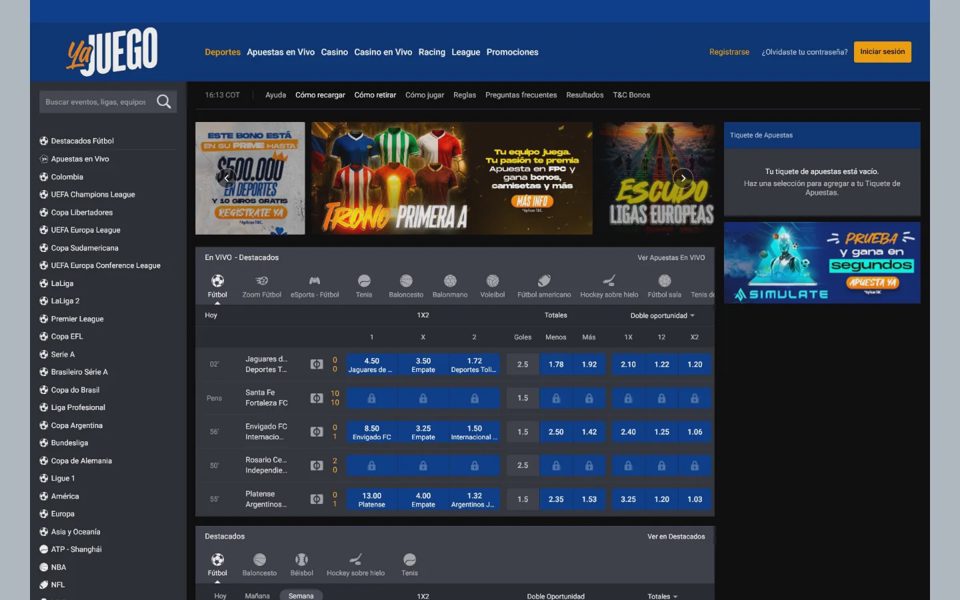Open Apuestas en Vivo navigation item
Viewport: 960px width, 600px height.
(280, 52)
